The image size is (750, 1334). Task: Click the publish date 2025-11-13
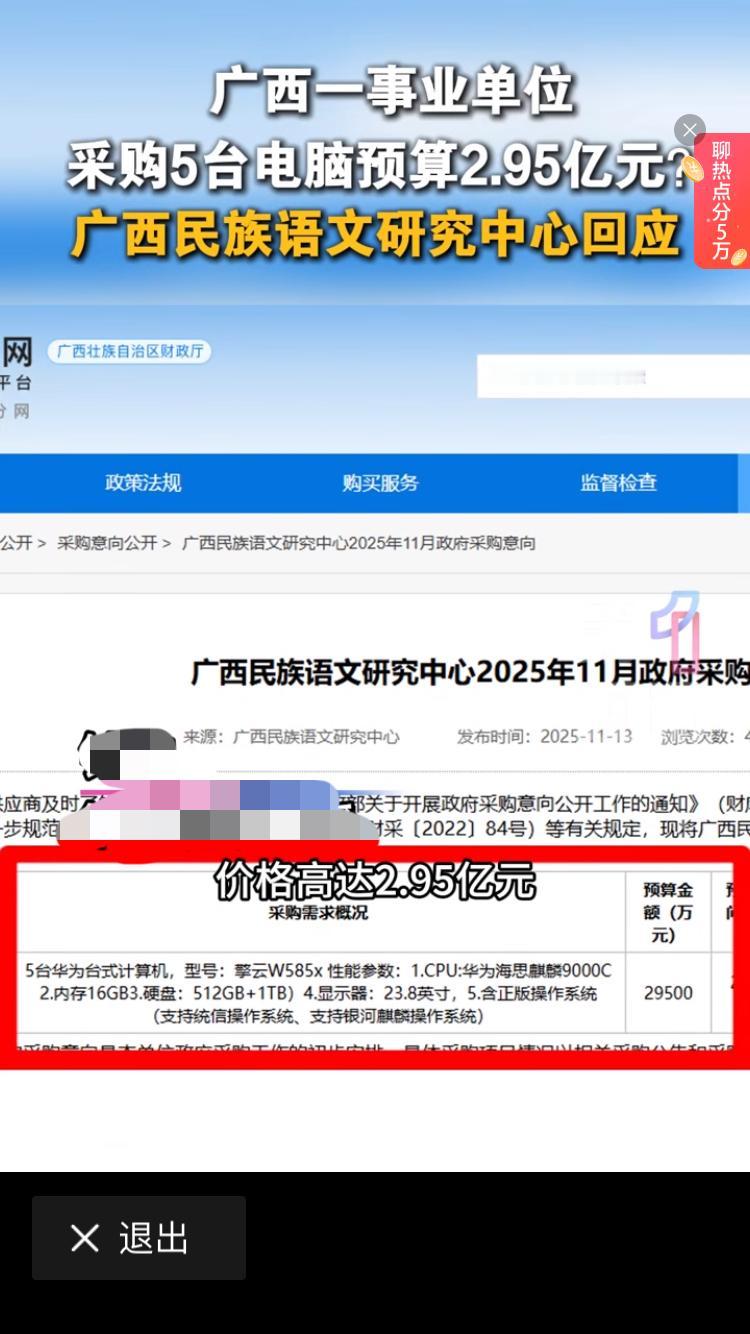[587, 736]
